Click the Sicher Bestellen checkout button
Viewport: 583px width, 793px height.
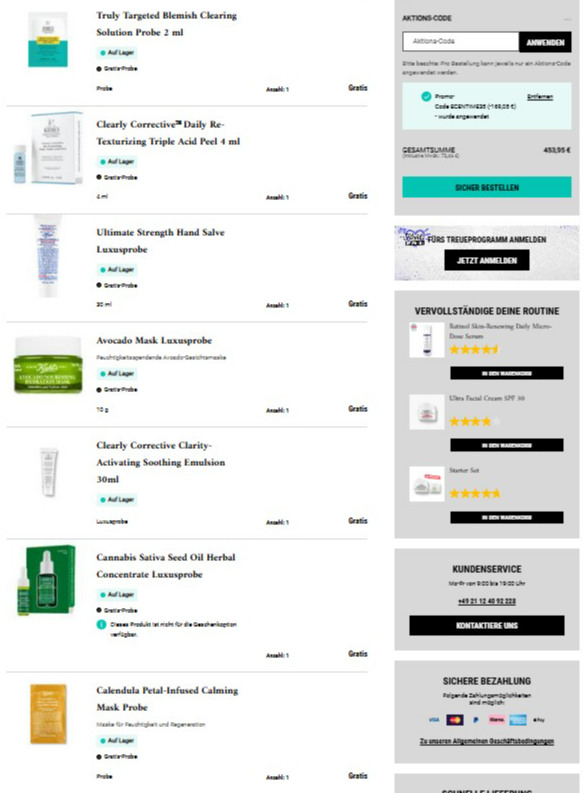487,187
